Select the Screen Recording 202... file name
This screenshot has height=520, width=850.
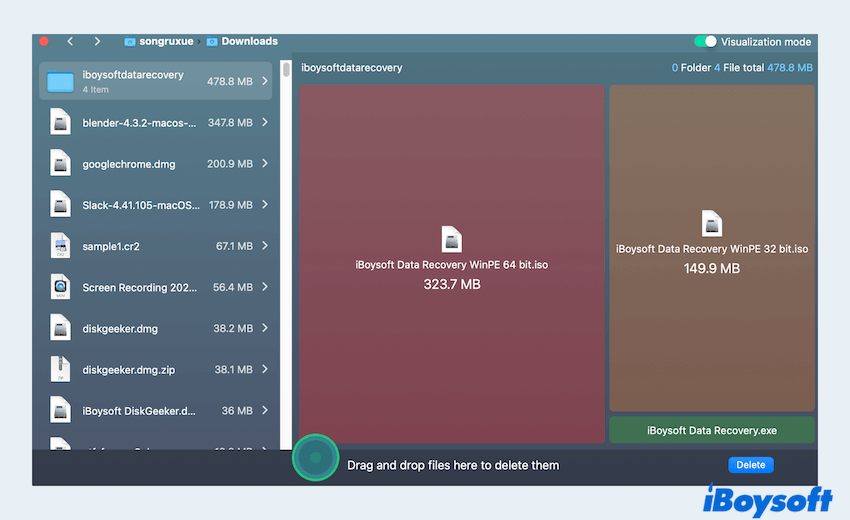(140, 288)
